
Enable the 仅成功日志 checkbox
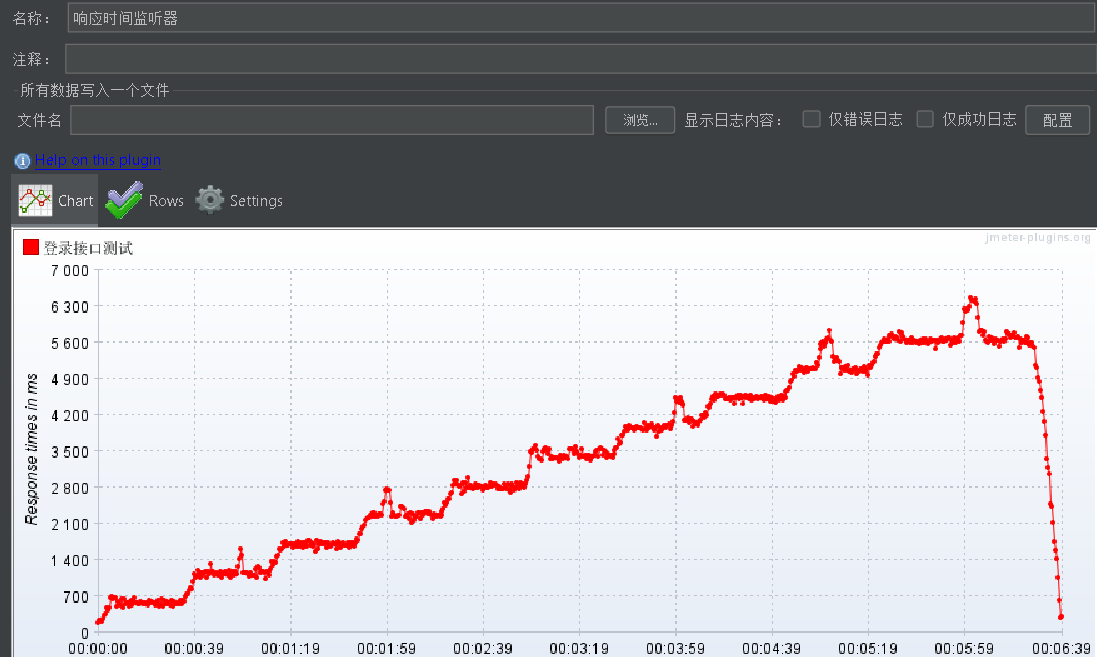click(925, 119)
